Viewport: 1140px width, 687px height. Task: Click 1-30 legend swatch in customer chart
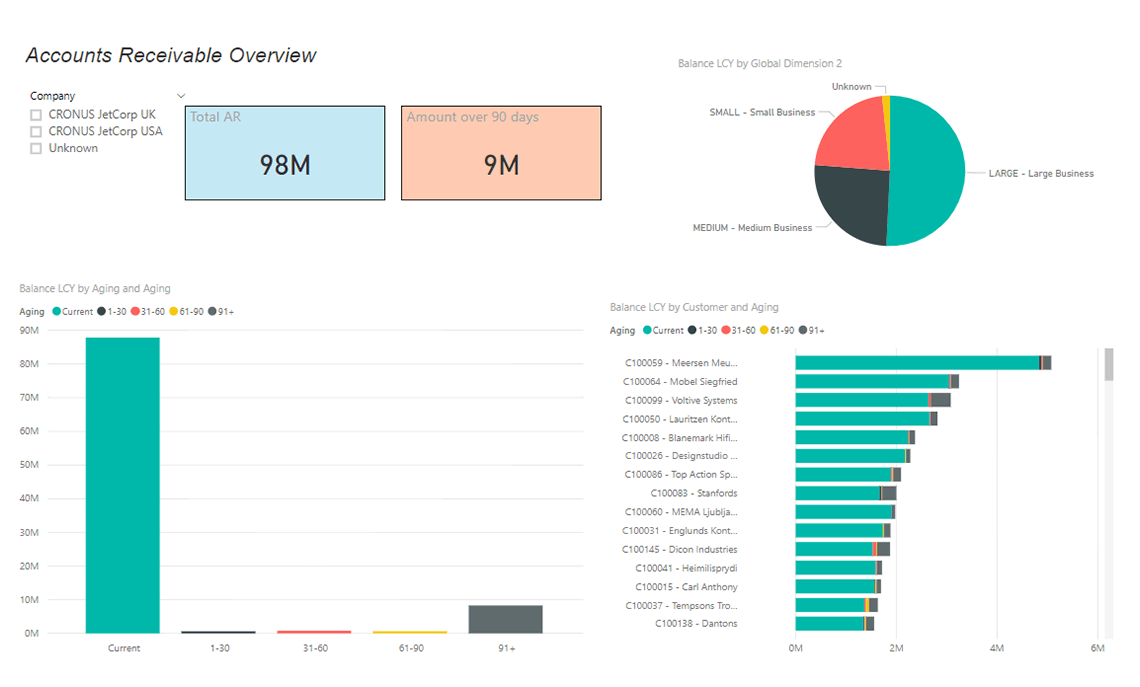(692, 330)
